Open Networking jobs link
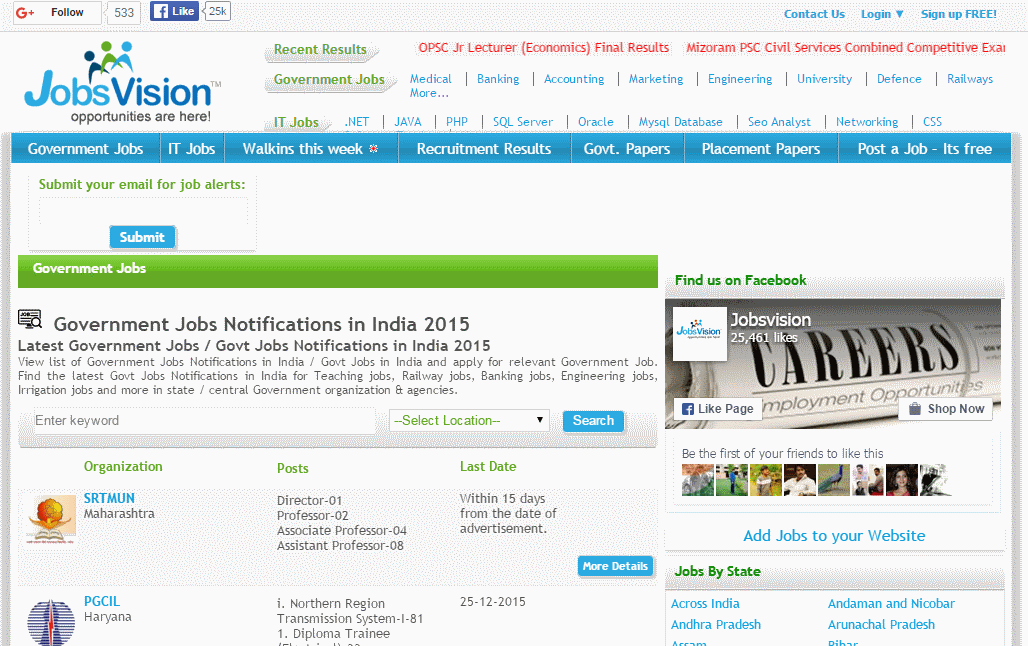1028x646 pixels. point(866,121)
